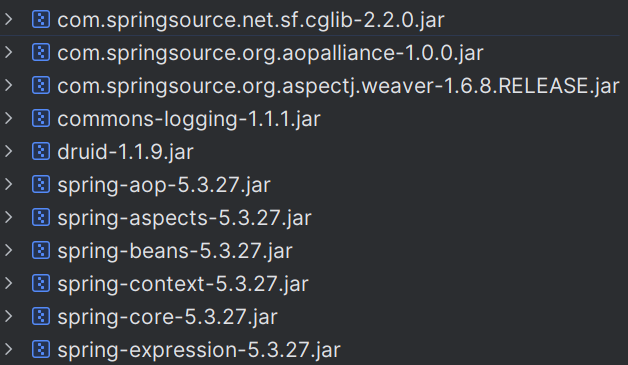Viewport: 628px width, 365px height.
Task: Expand the commons-logging-1.1.1.jar node
Action: (9, 119)
